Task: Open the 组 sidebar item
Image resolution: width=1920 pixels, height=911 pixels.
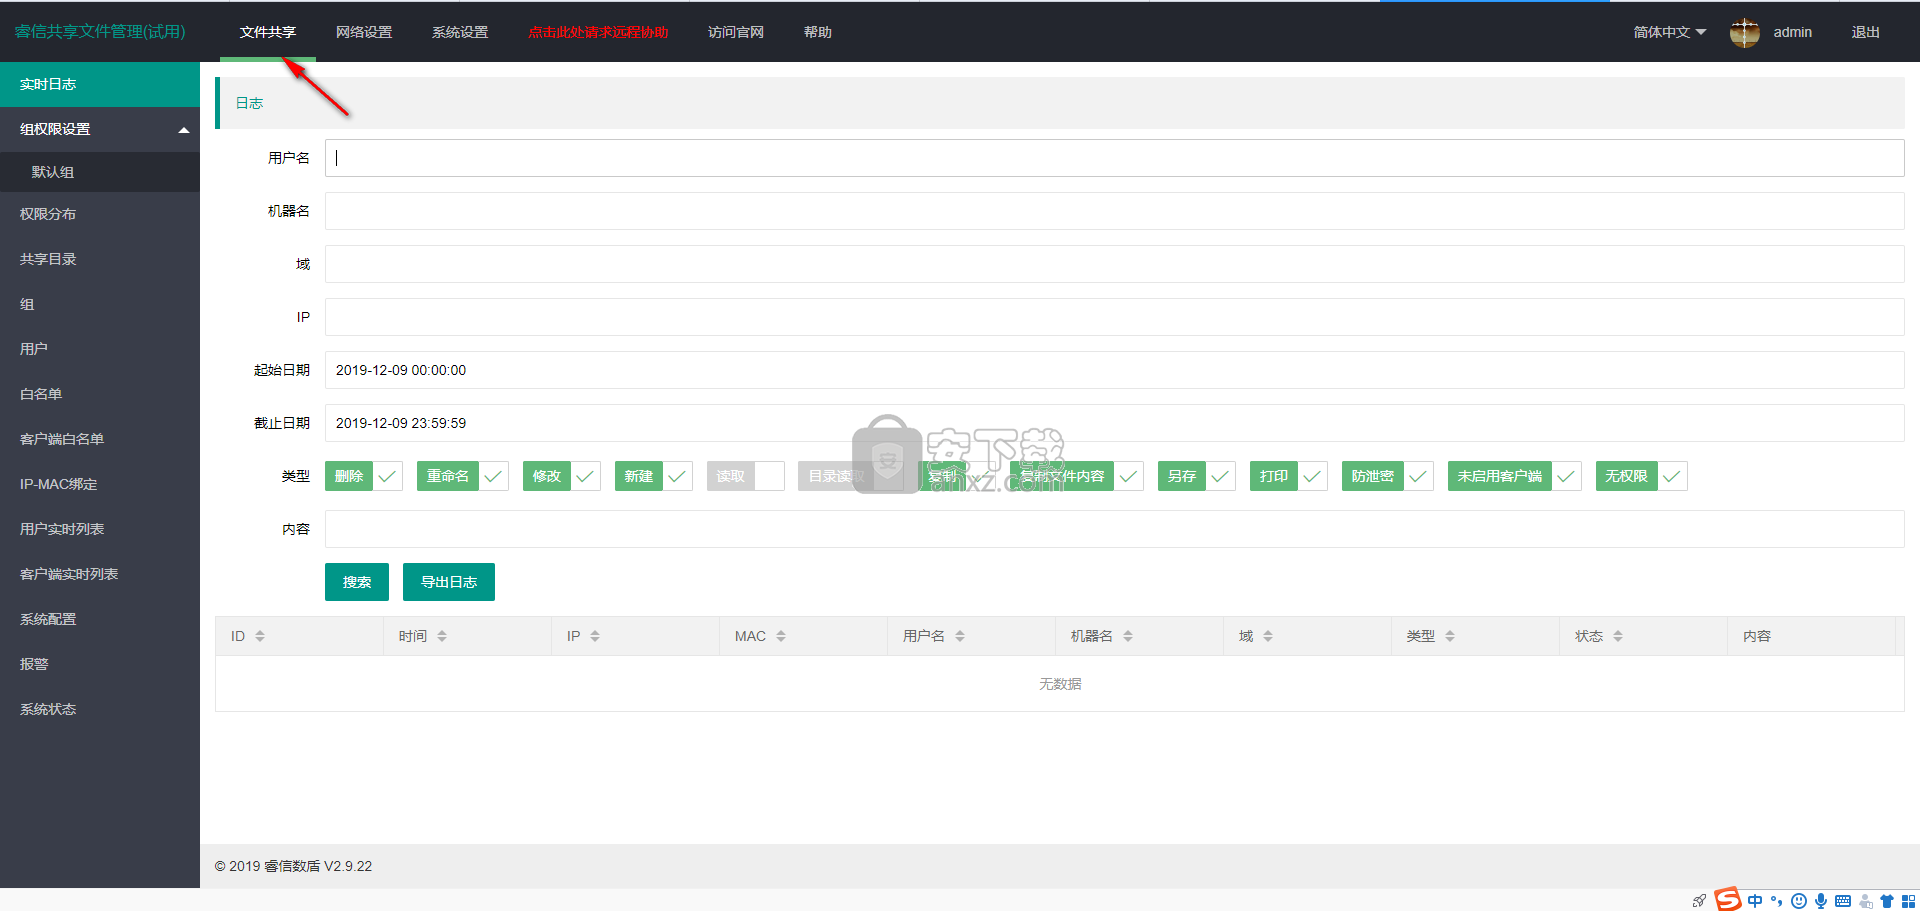Action: 100,304
